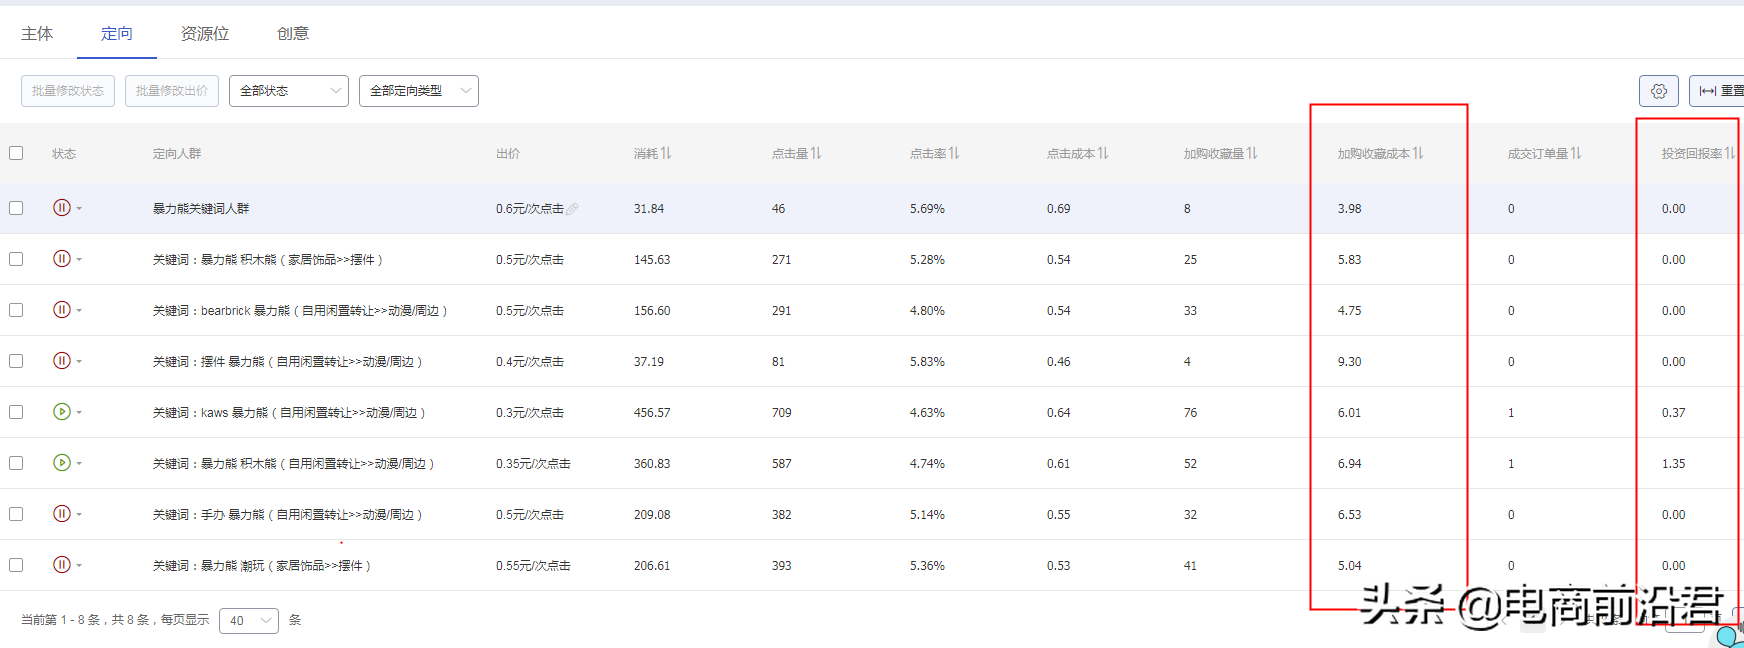Click pause status icon for 暴力熊 积木熊 家居饰品 row
This screenshot has width=1744, height=648.
[62, 259]
